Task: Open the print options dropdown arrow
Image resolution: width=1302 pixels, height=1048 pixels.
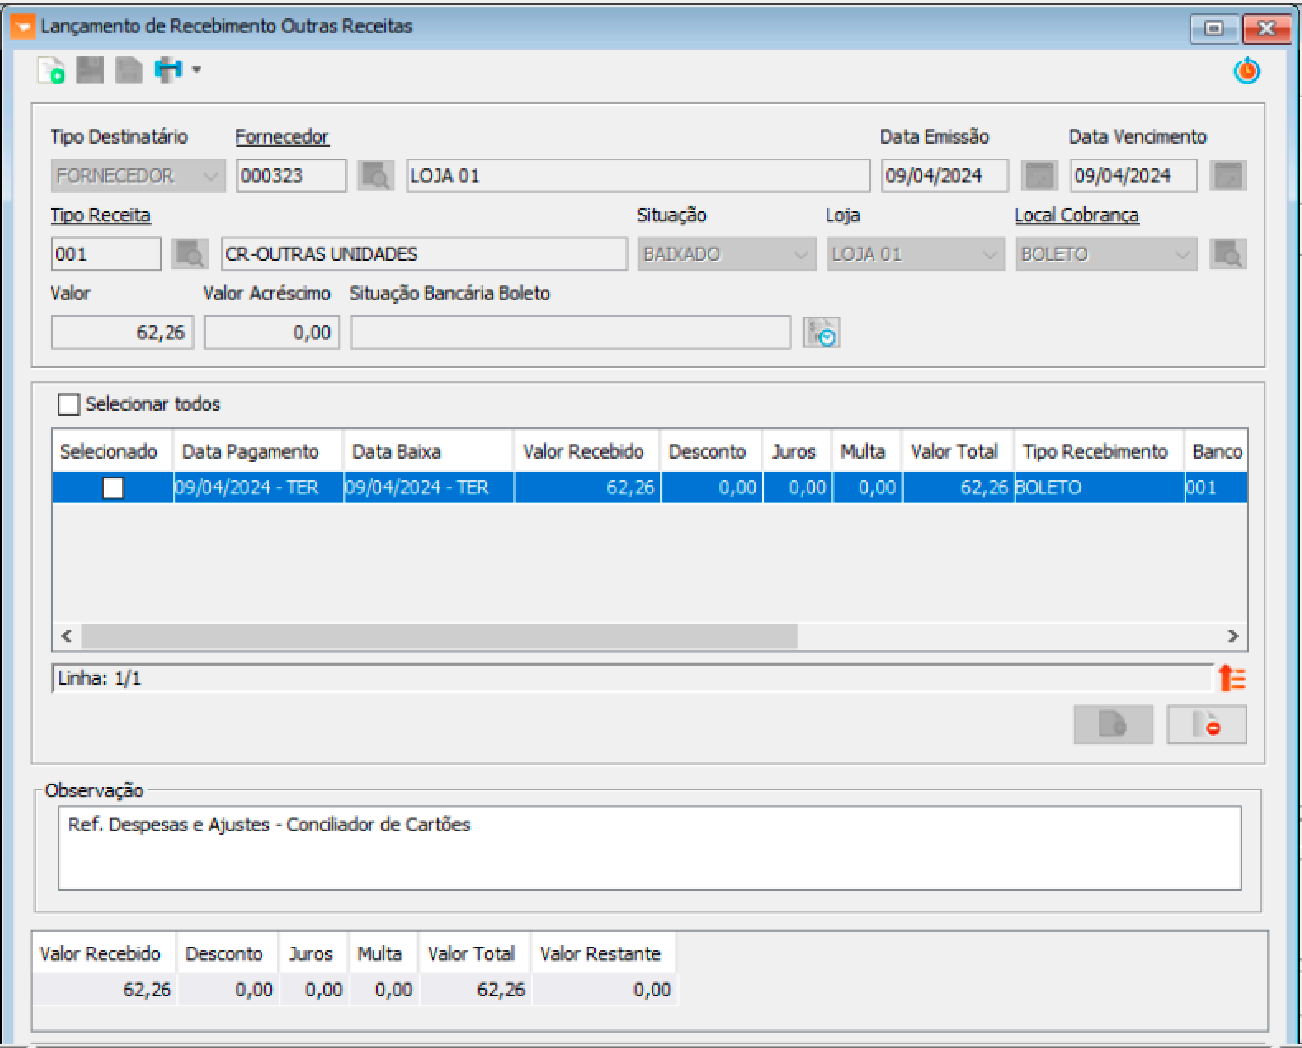Action: (x=197, y=70)
